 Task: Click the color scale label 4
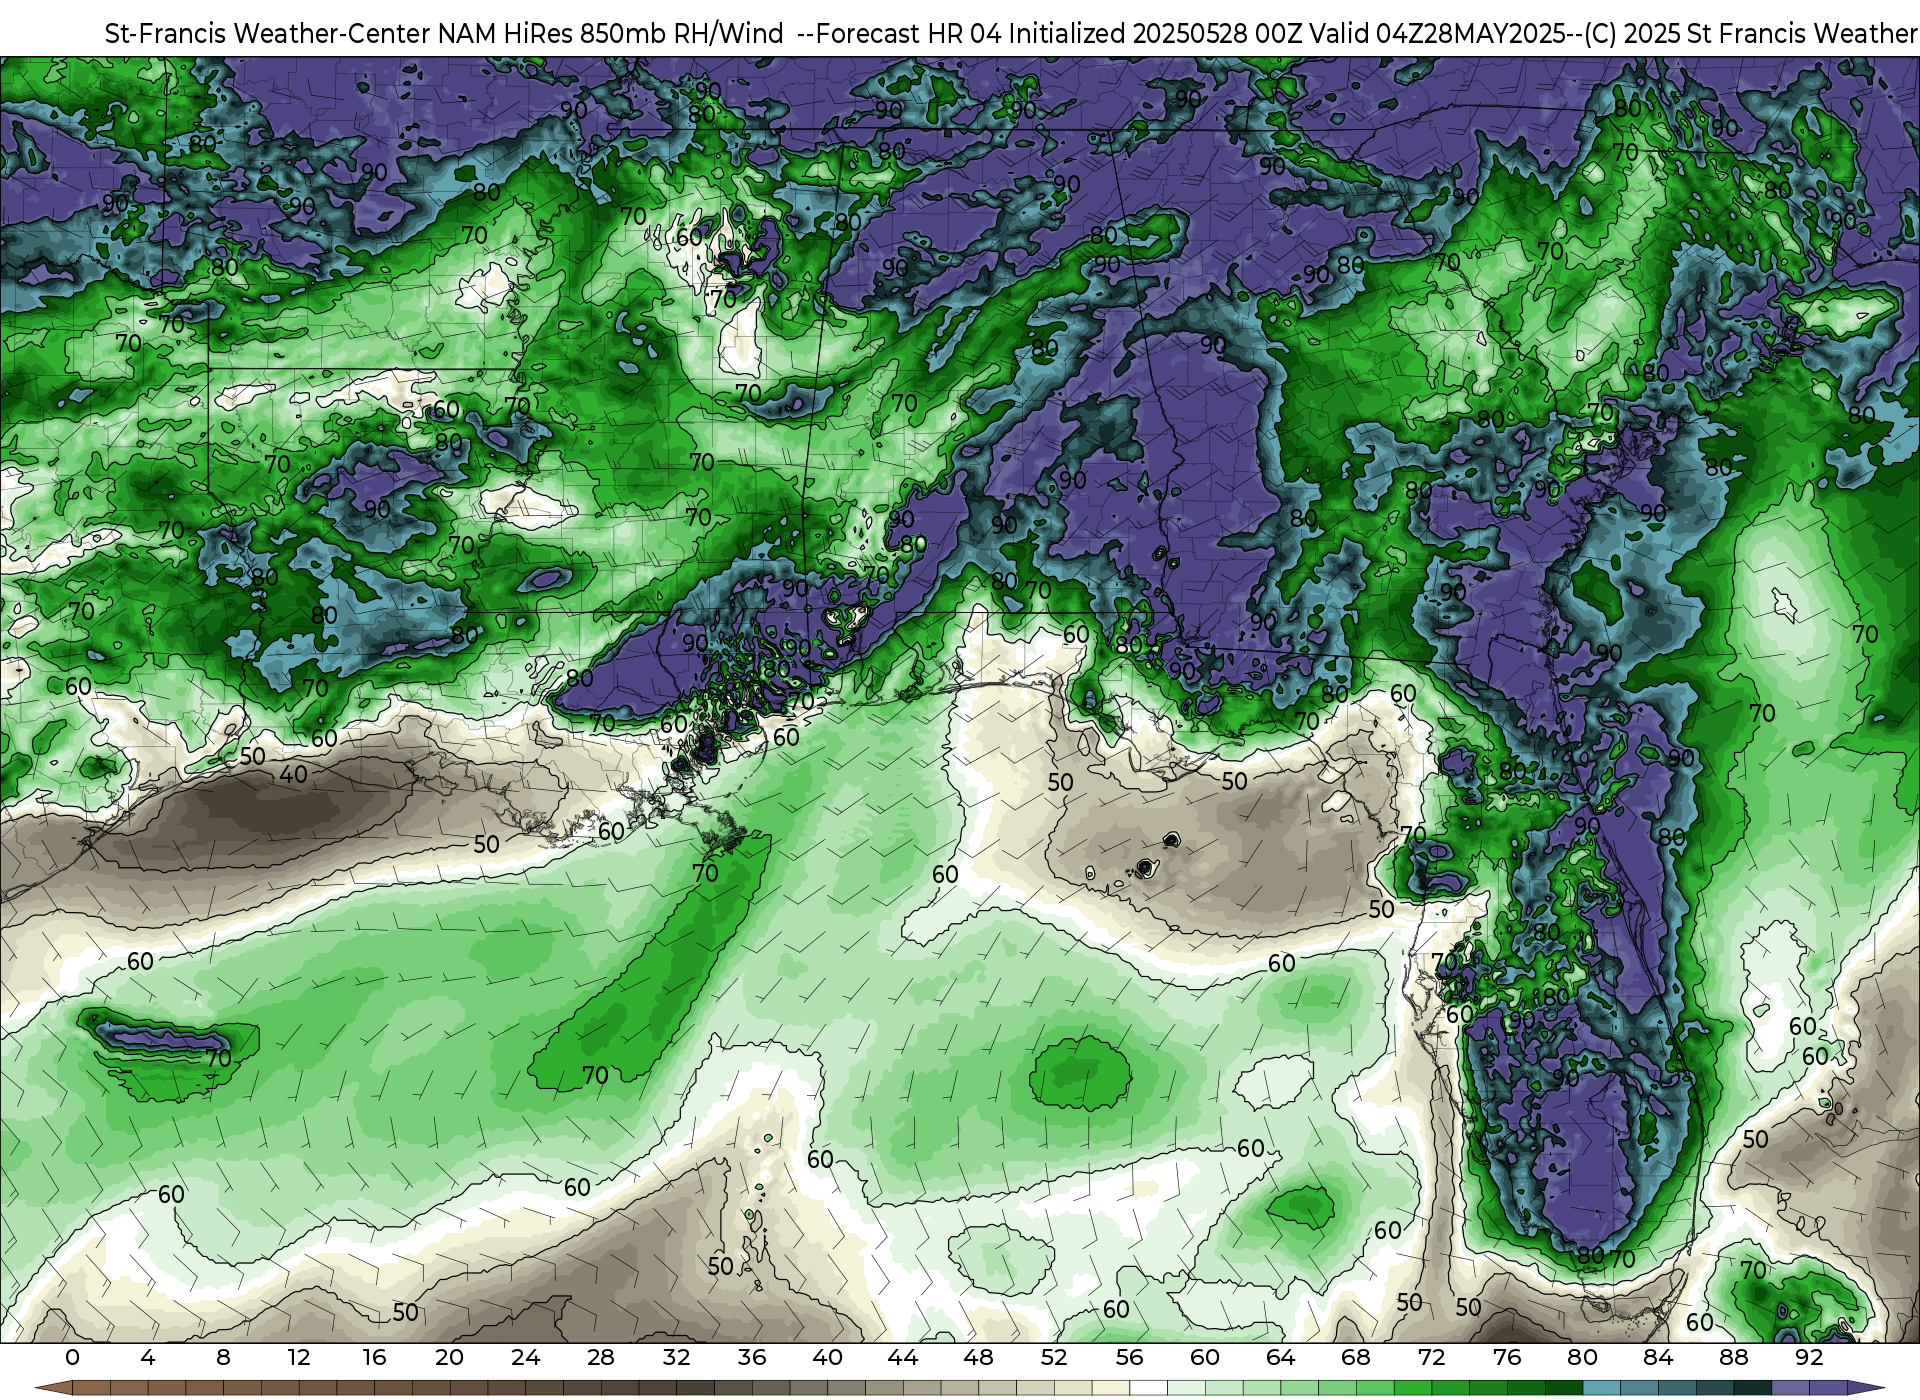(x=148, y=1358)
